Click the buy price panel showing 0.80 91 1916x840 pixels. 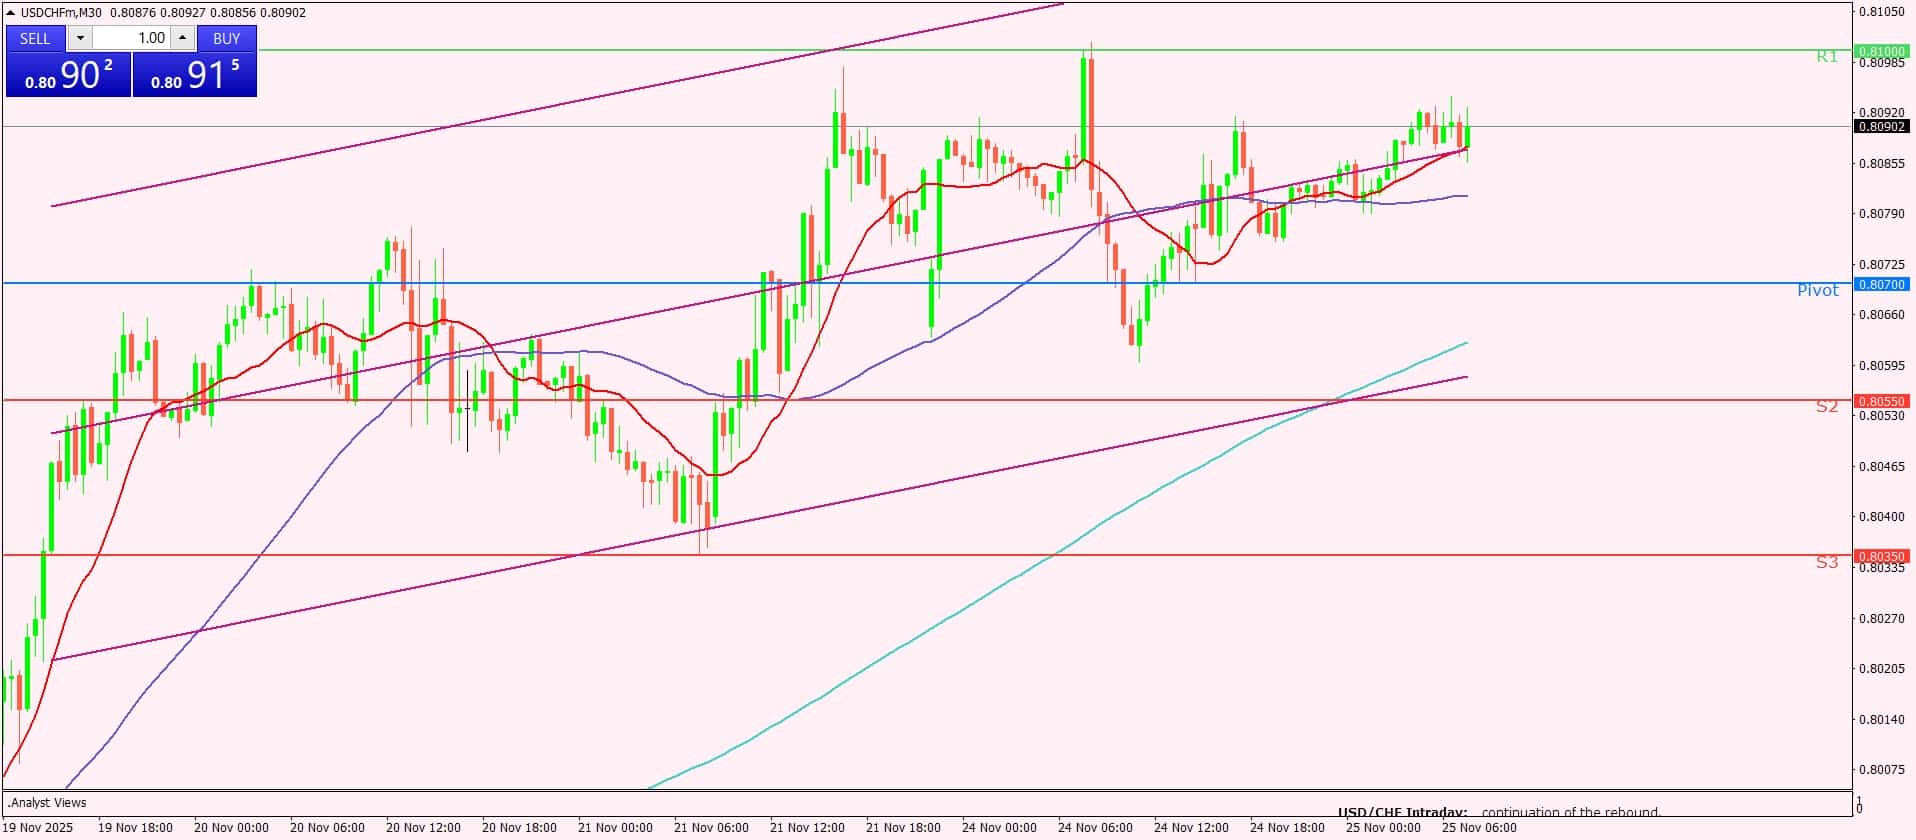tap(195, 75)
